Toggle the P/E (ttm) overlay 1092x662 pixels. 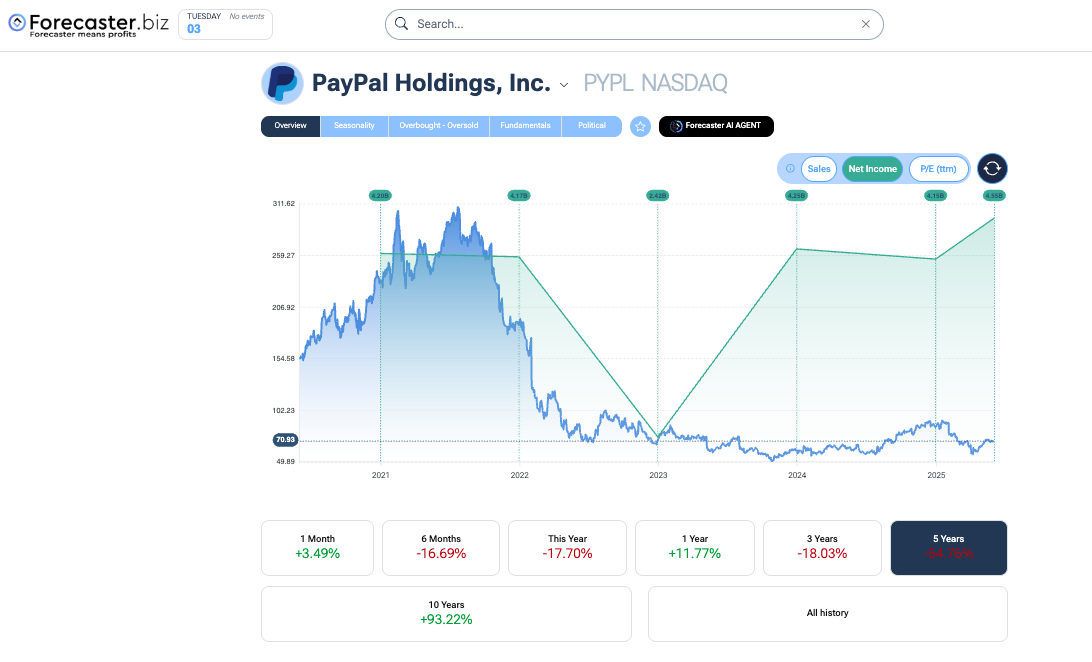[938, 169]
